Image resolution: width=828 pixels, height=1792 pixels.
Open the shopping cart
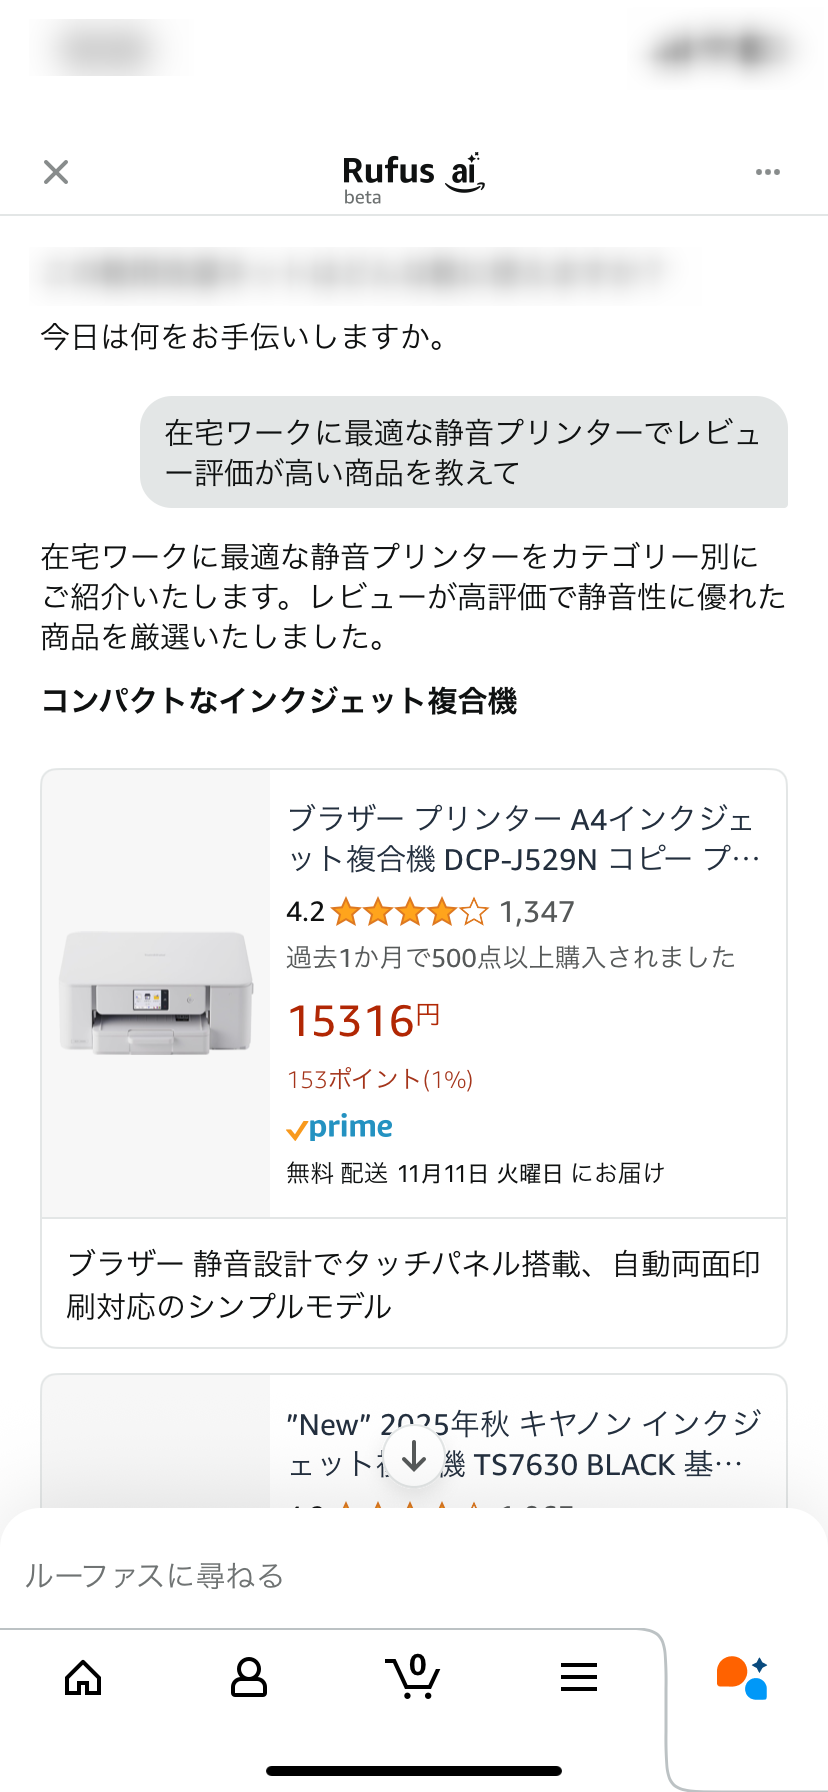click(x=412, y=1677)
